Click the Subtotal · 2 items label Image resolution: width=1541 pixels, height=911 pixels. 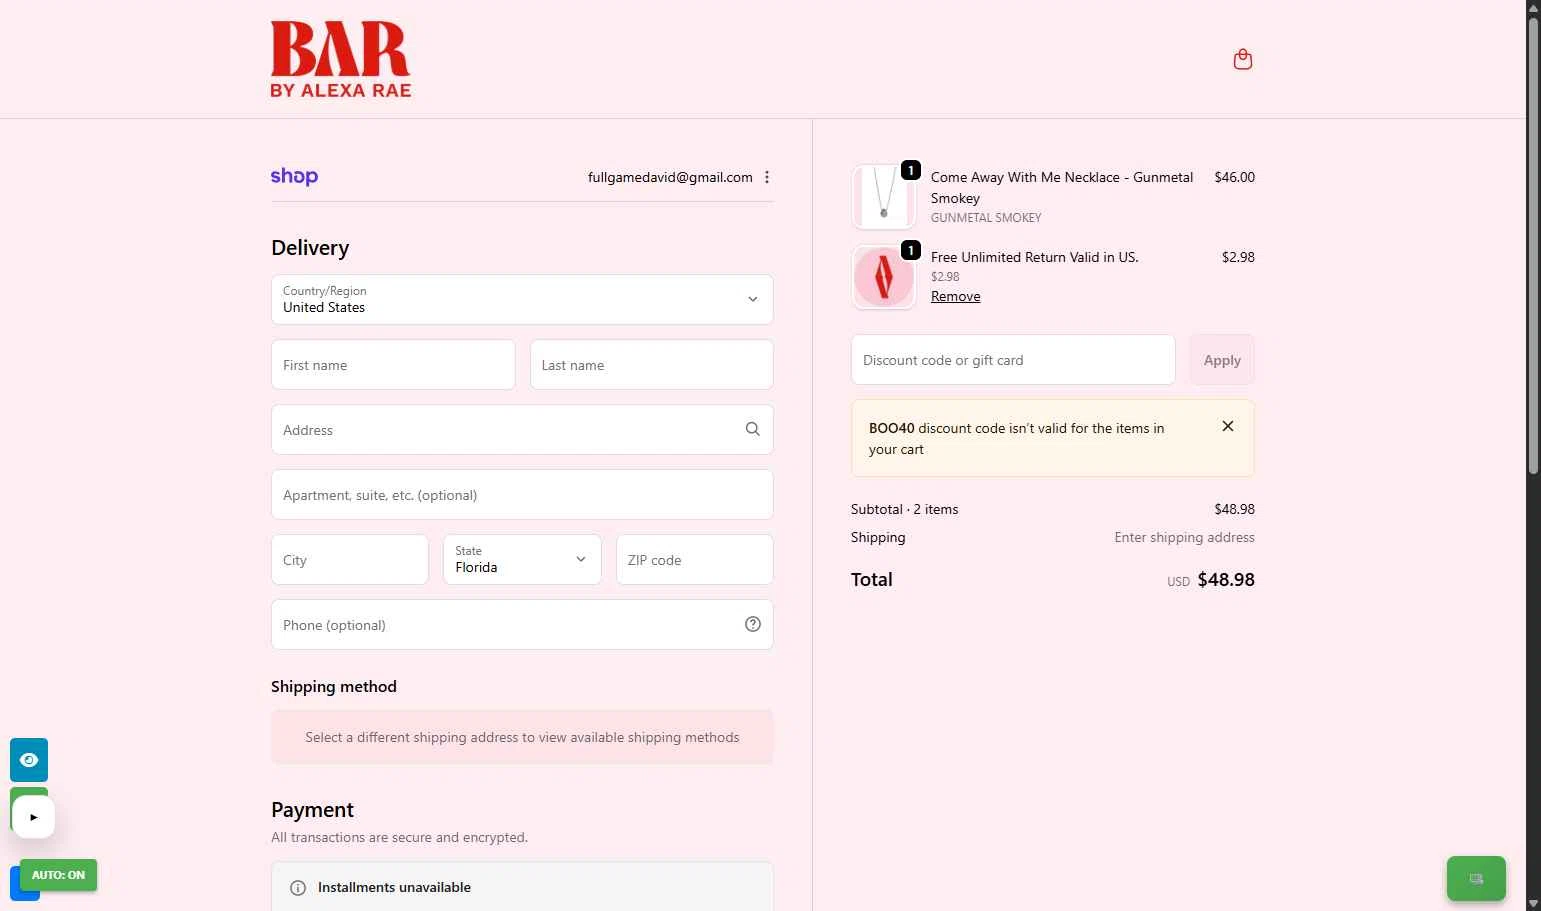[x=904, y=509]
